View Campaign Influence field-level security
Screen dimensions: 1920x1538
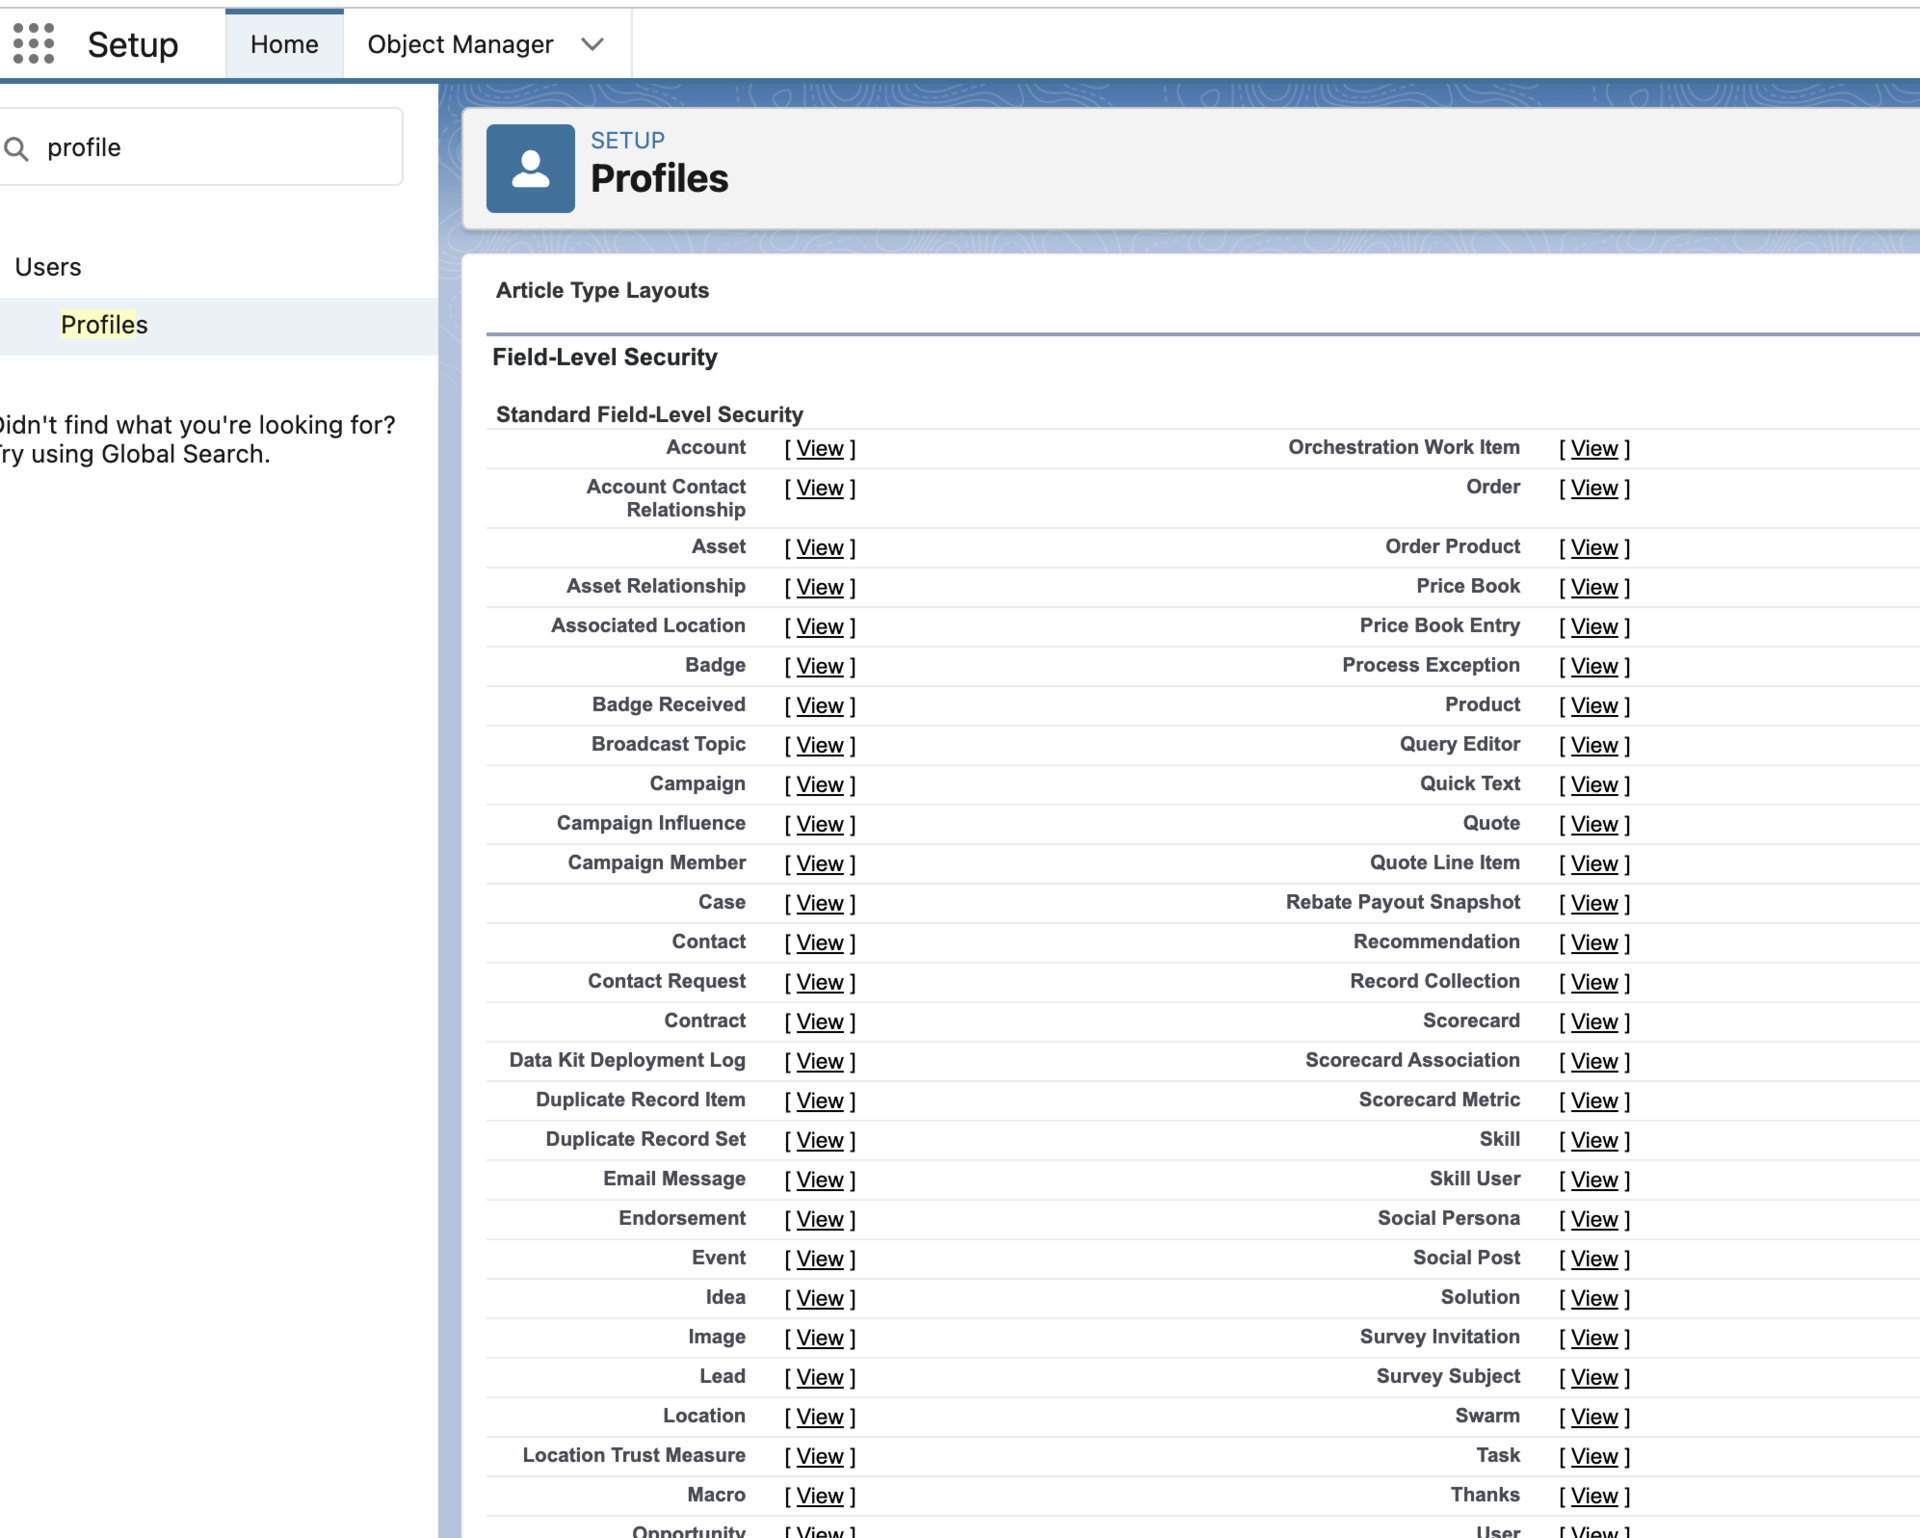[818, 824]
